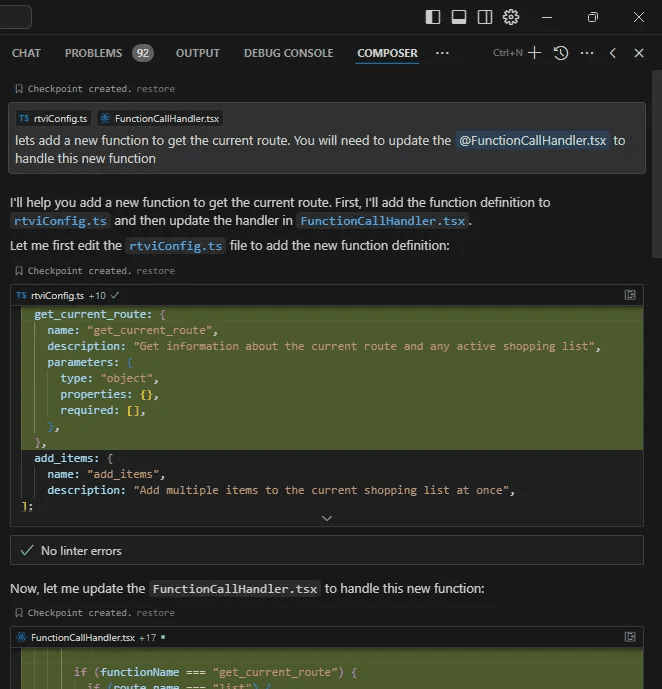The height and width of the screenshot is (689, 662).
Task: Click the left chevron to collapse panel
Action: 613,53
